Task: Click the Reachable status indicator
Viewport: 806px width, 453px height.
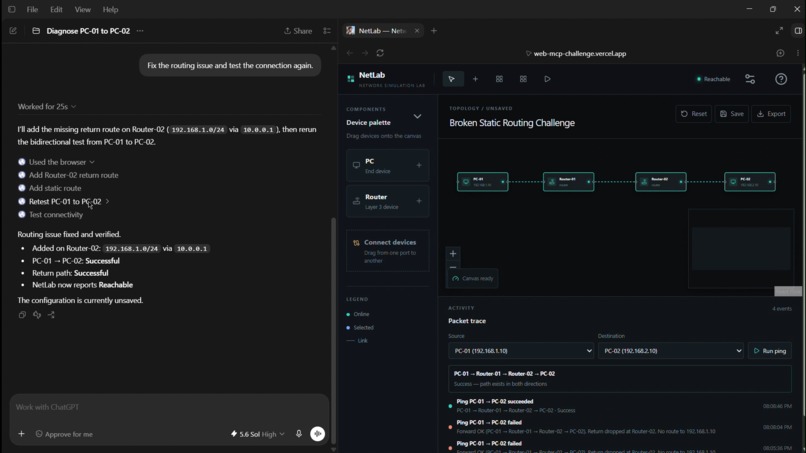Action: click(x=713, y=79)
